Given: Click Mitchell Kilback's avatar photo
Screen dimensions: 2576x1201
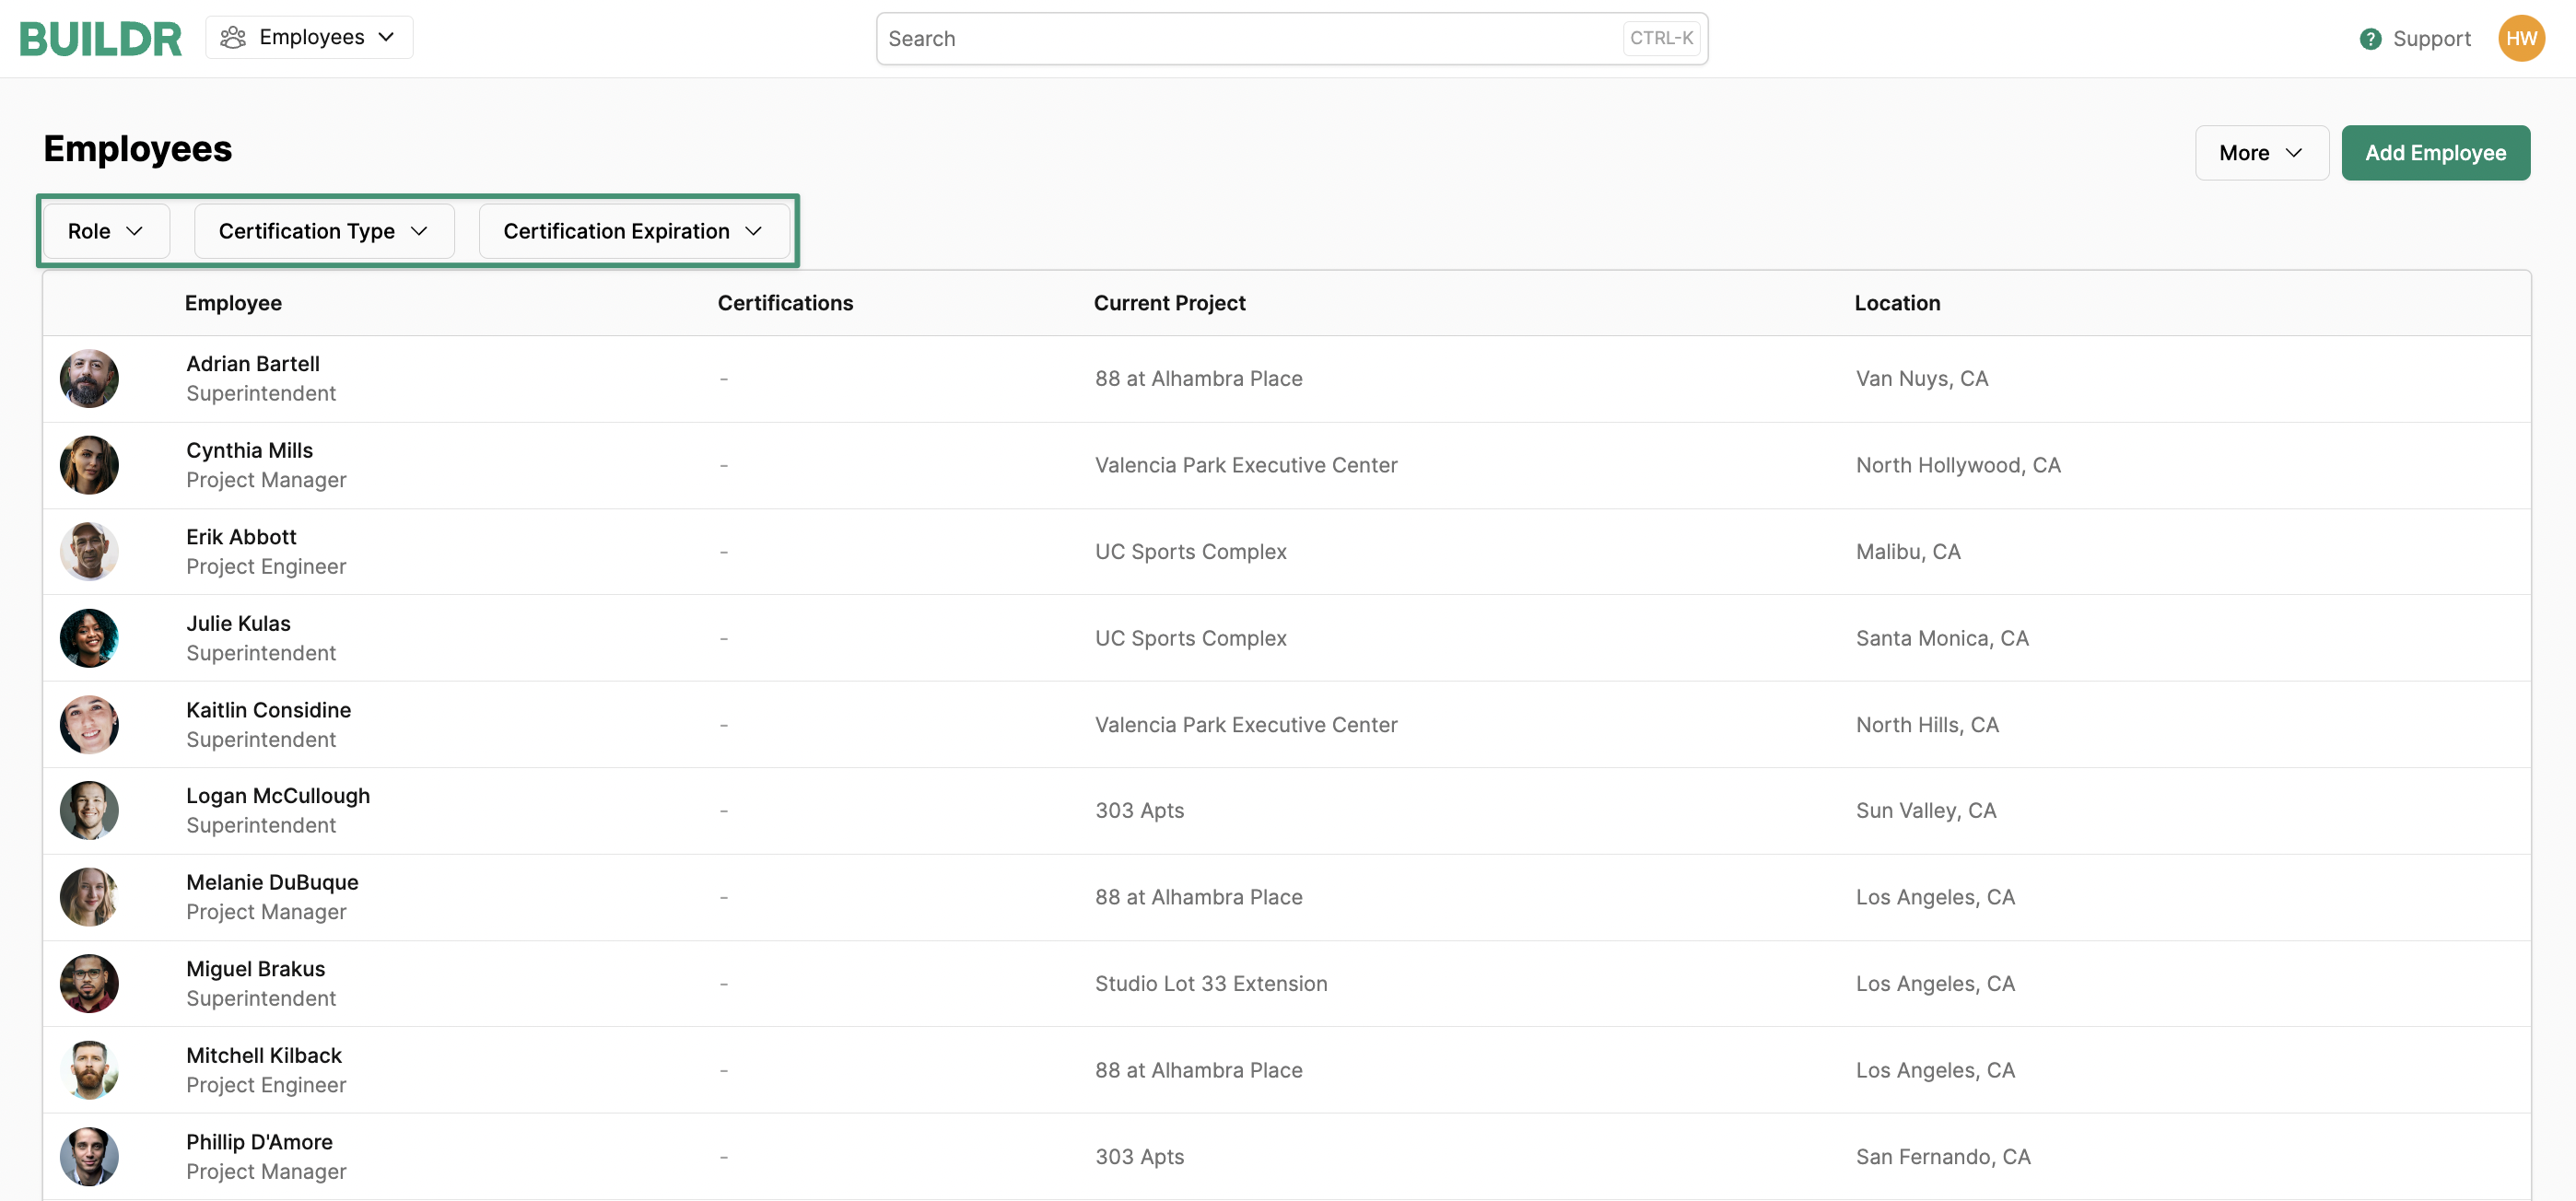Looking at the screenshot, I should [x=89, y=1070].
